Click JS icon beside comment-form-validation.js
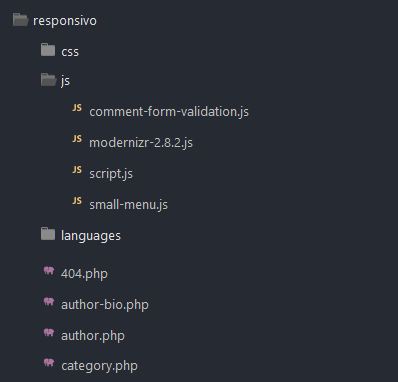 pyautogui.click(x=77, y=108)
